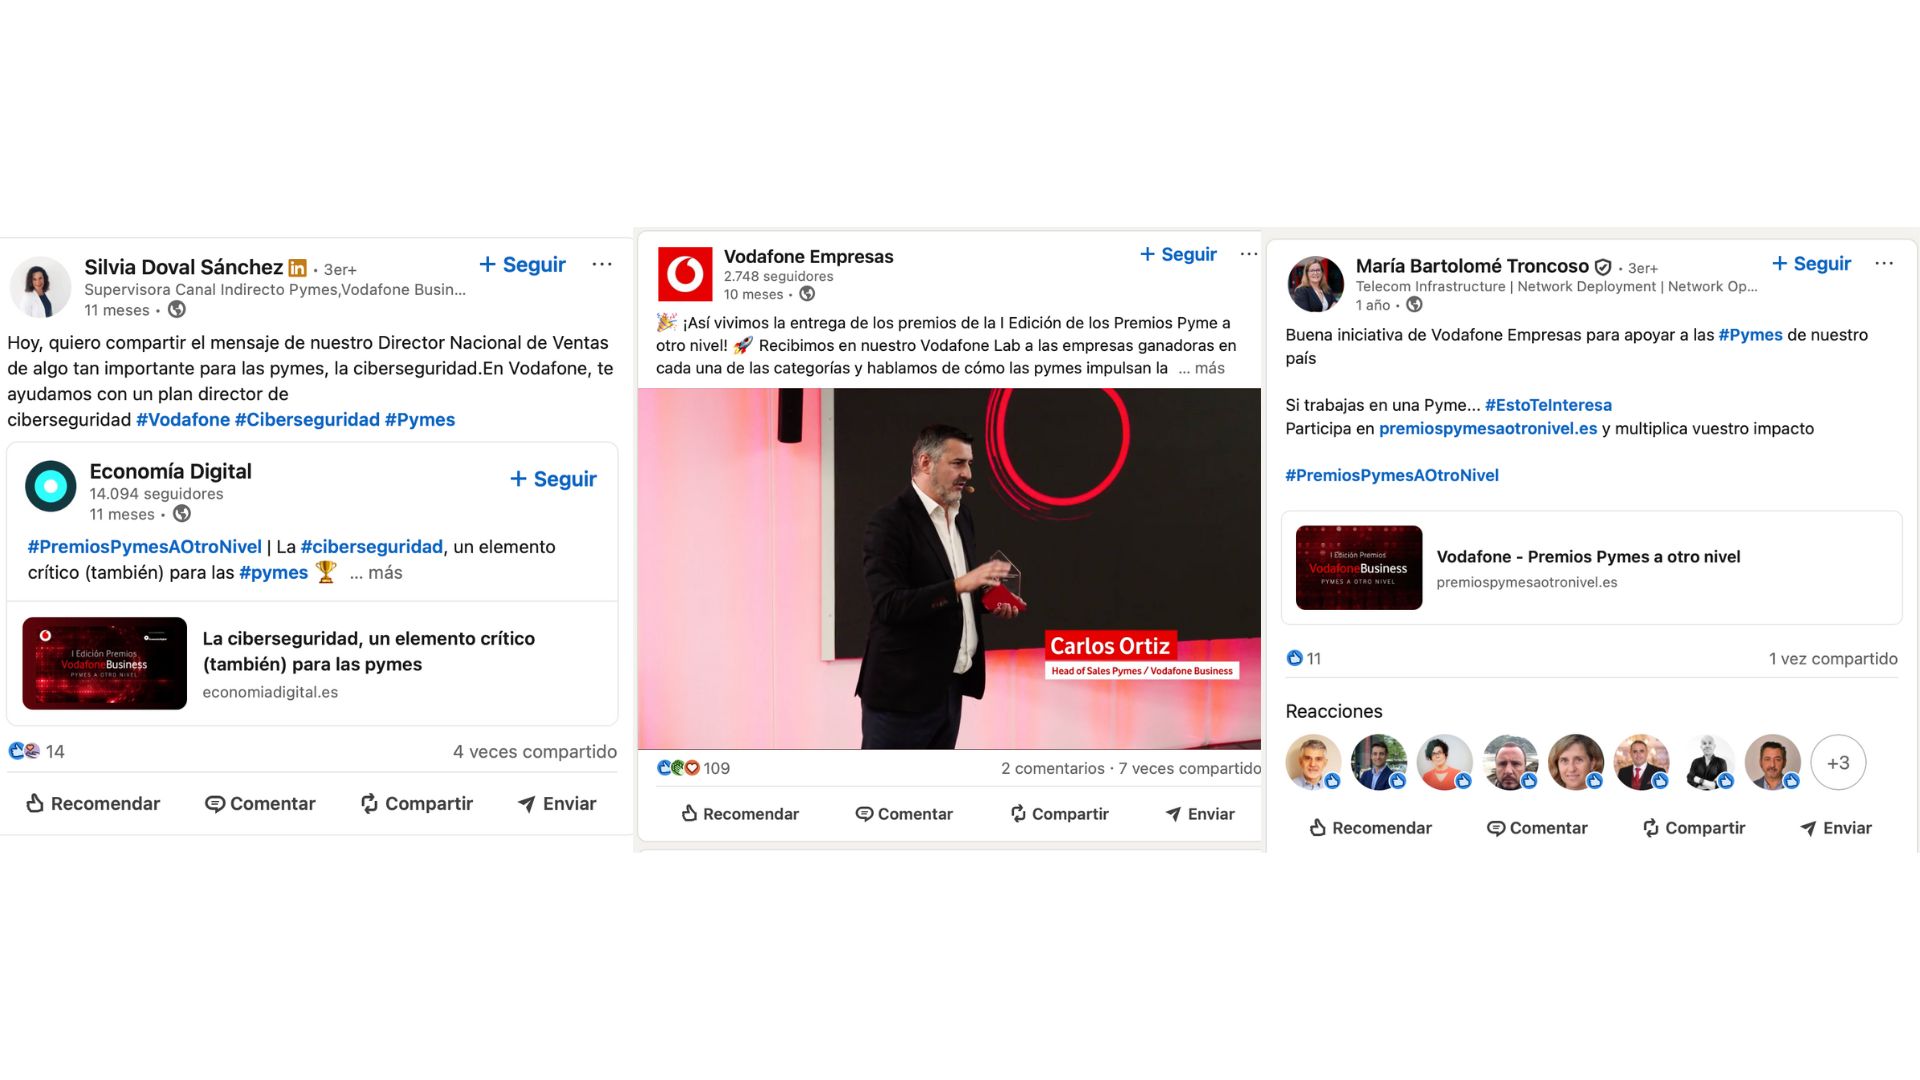The width and height of the screenshot is (1920, 1080).
Task: Follow Economía Digital with Seguir button
Action: coord(553,479)
